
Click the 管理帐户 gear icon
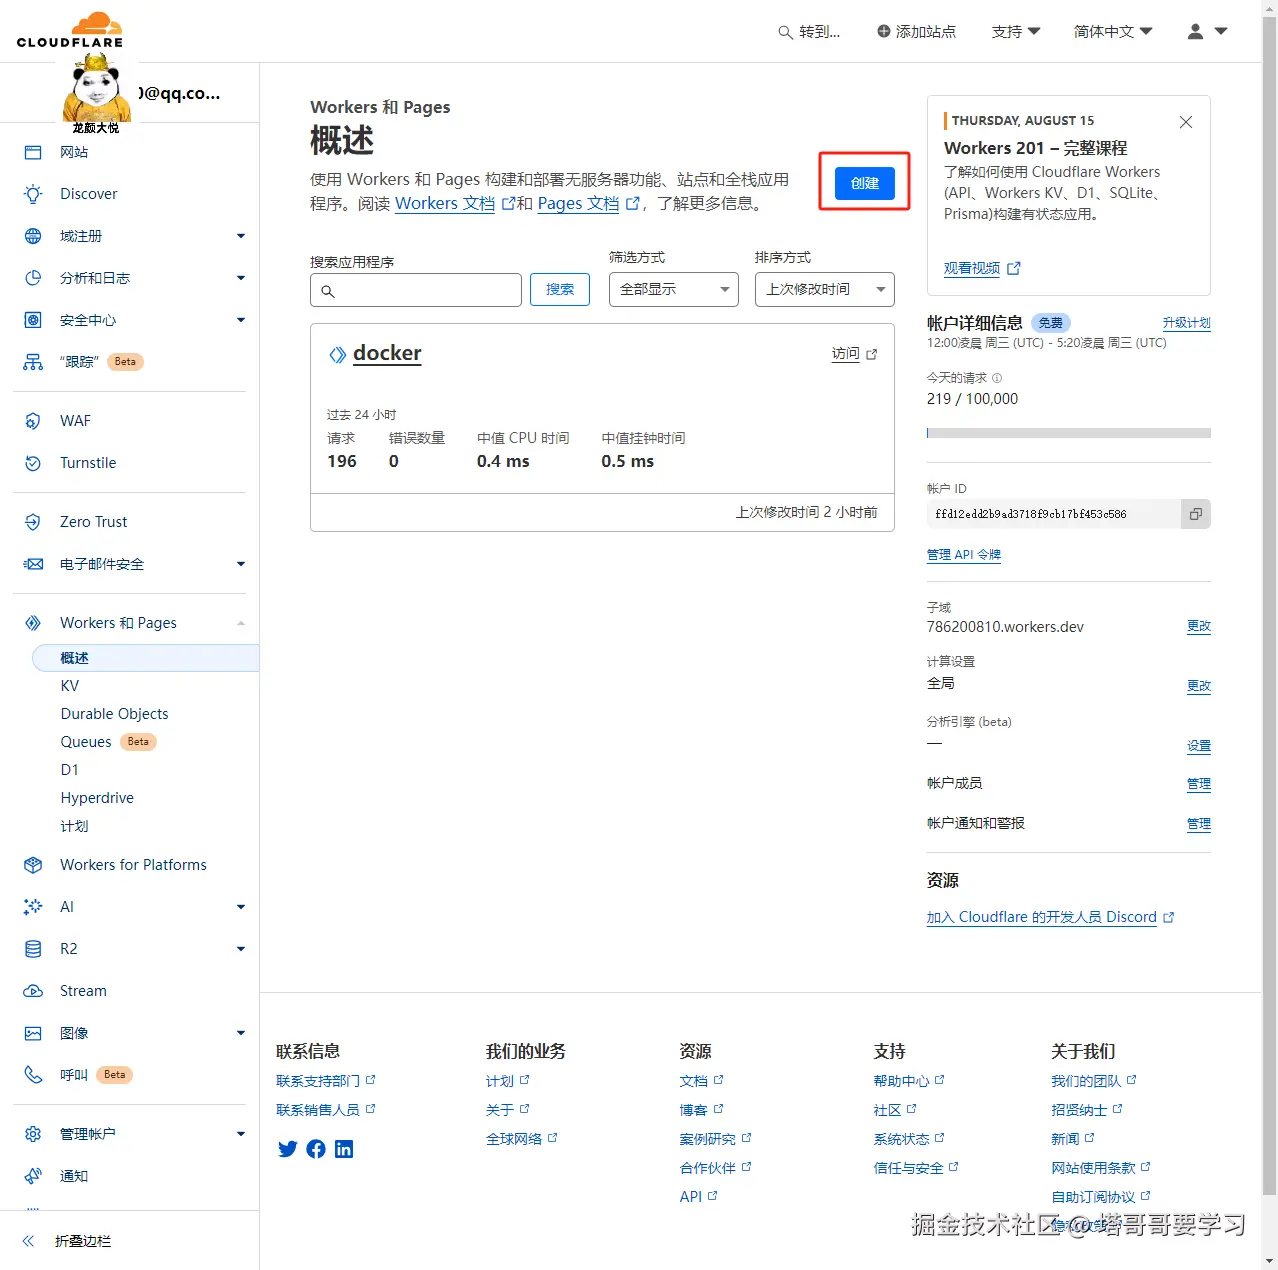pyautogui.click(x=33, y=1134)
